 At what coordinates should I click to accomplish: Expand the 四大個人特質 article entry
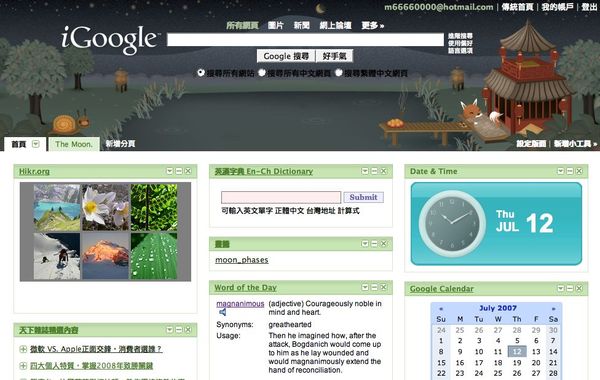coord(23,366)
